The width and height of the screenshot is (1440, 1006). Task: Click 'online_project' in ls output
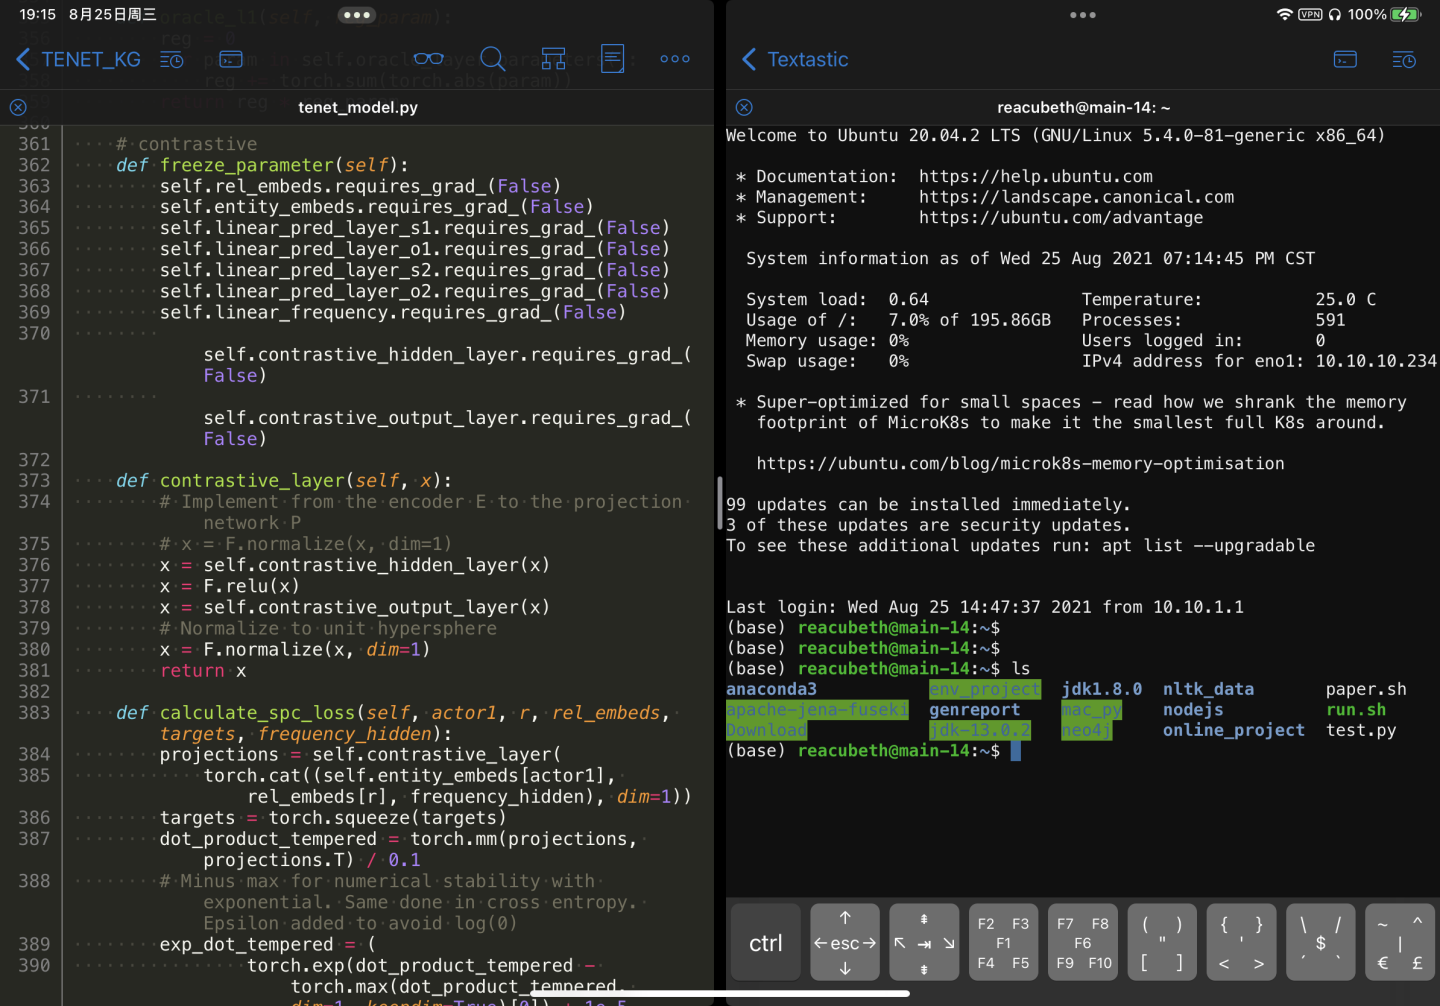pyautogui.click(x=1234, y=730)
